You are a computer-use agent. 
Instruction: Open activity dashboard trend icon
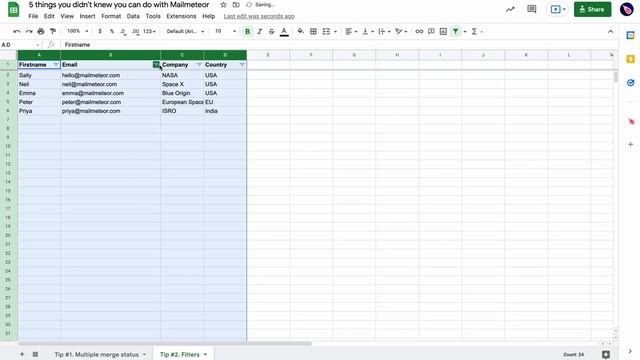pos(510,9)
